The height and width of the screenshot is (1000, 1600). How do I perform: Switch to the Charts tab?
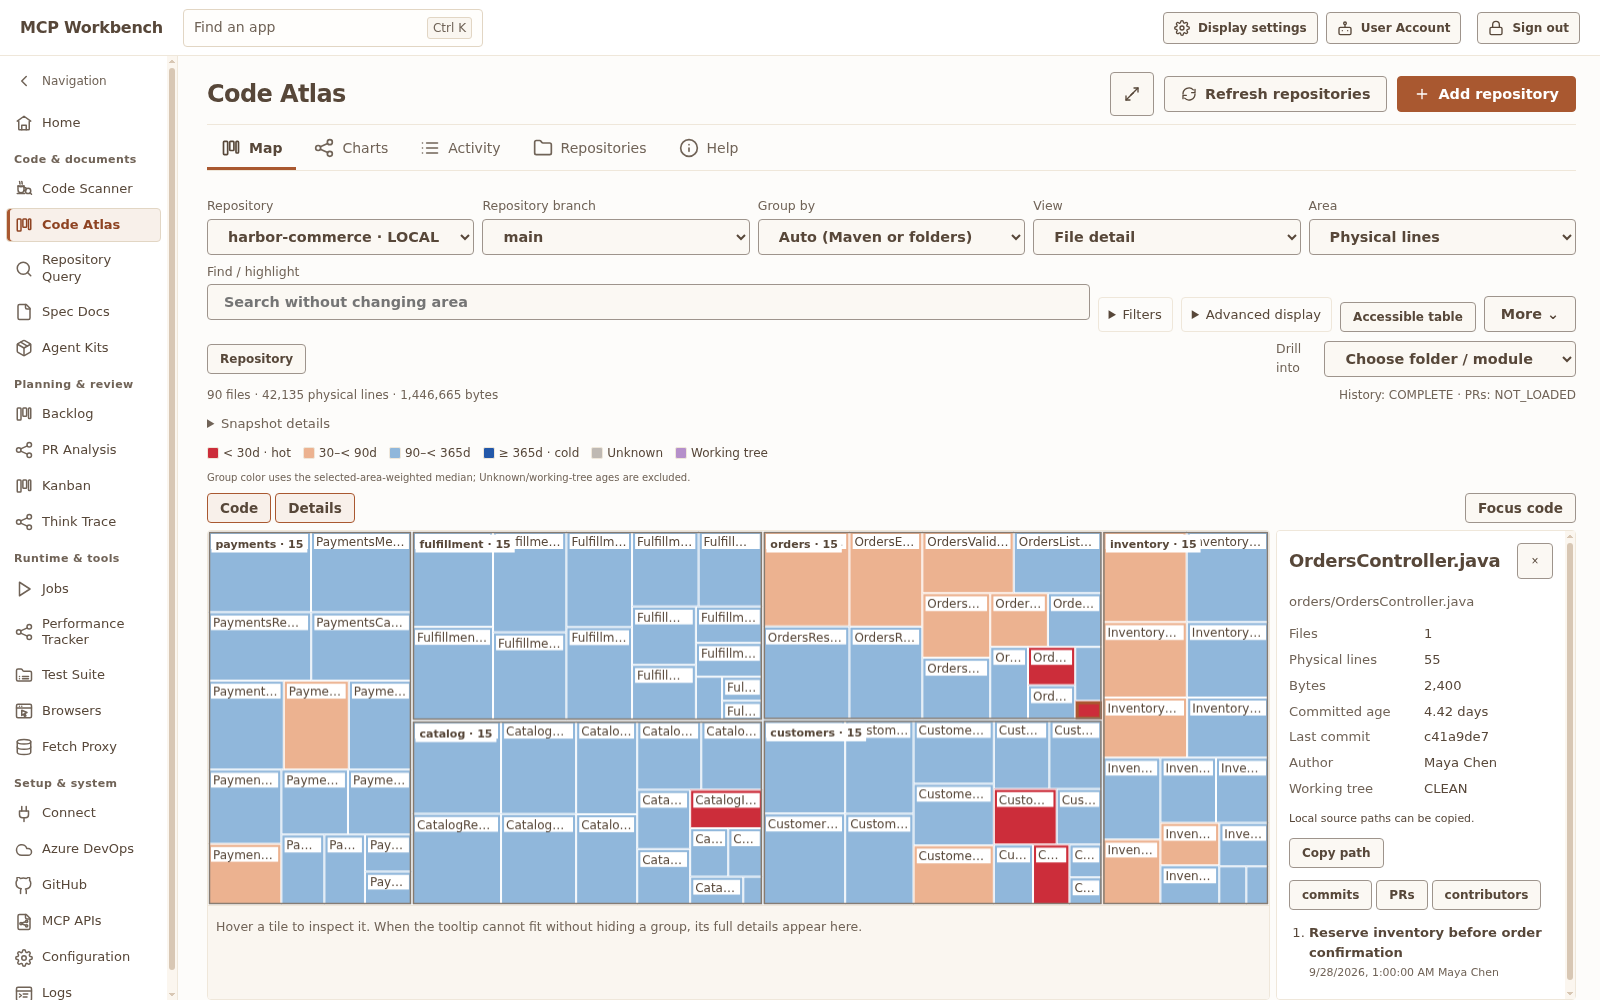351,148
